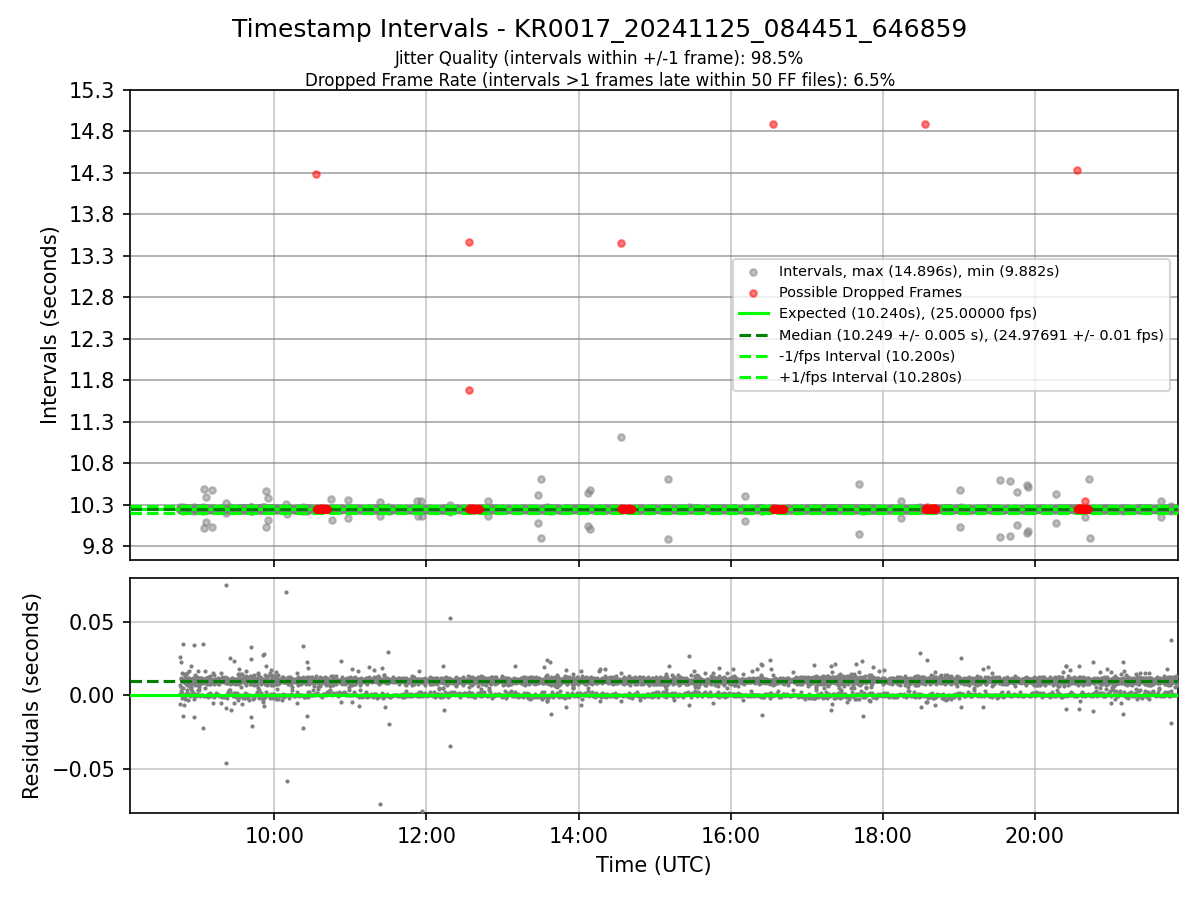Click the red point at 14.35s near 20:35

(1077, 170)
